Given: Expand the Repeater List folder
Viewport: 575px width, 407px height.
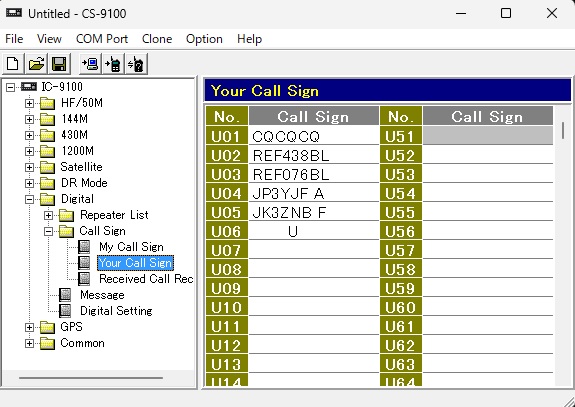Looking at the screenshot, I should 48,215.
